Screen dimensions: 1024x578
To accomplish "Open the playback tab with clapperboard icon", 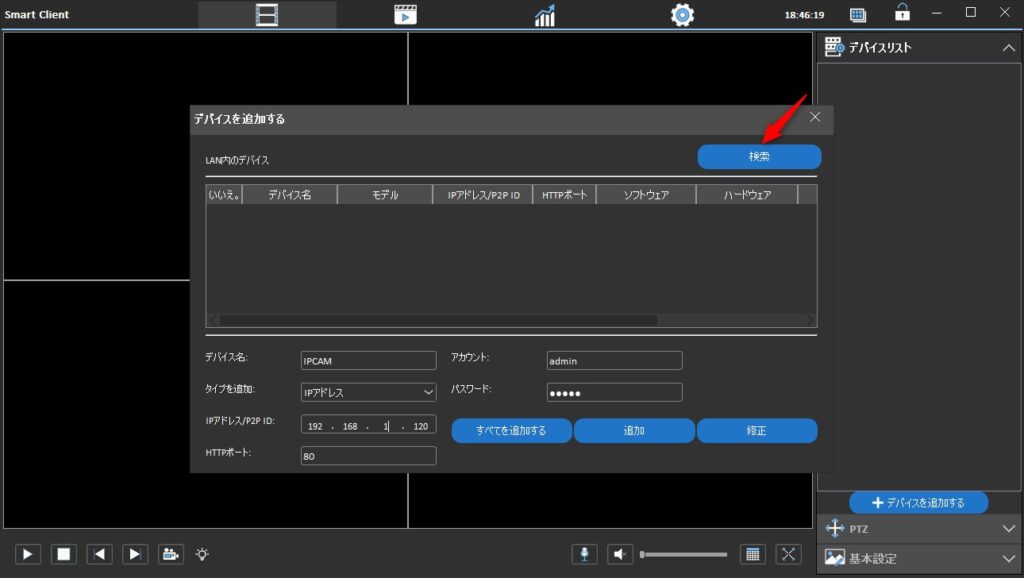I will point(405,15).
